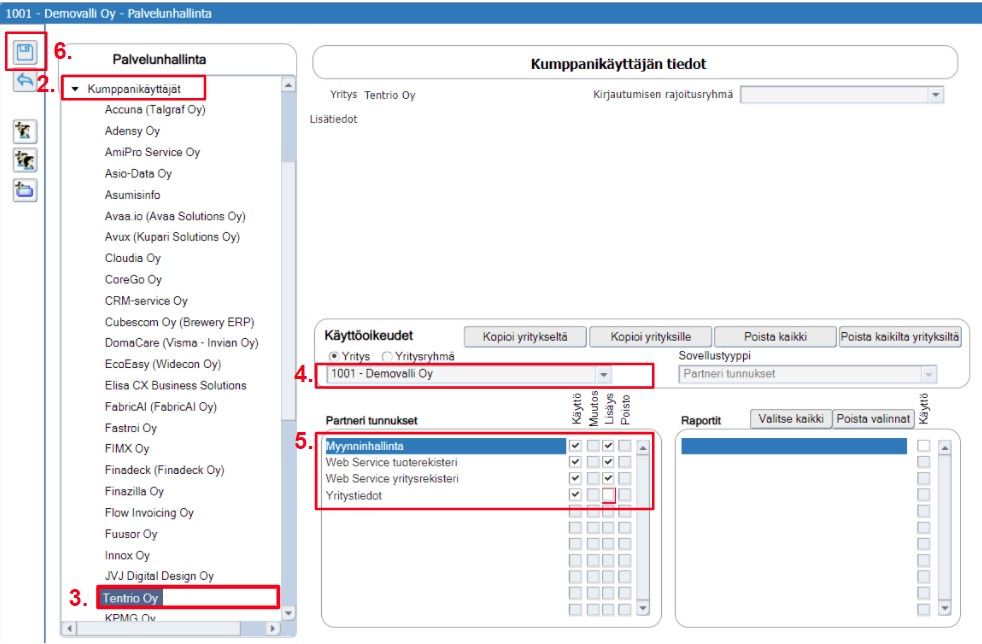
Task: Click the Poista kaikki button
Action: [x=775, y=336]
